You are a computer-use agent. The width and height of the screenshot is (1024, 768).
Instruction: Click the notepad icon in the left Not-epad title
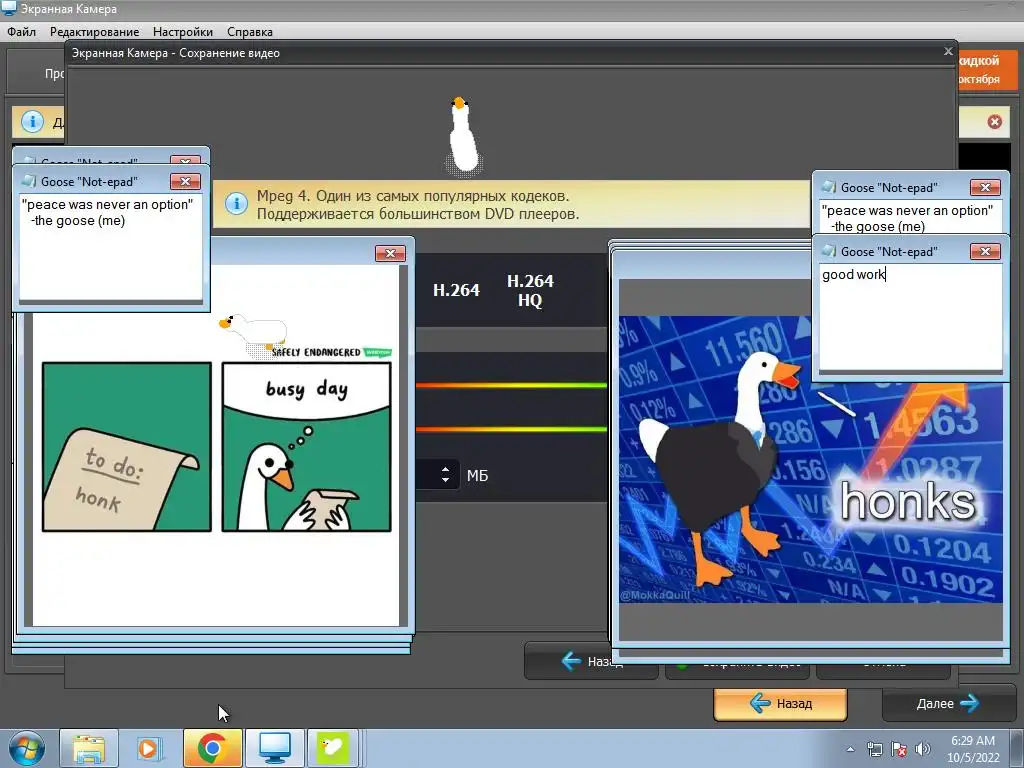(x=28, y=181)
